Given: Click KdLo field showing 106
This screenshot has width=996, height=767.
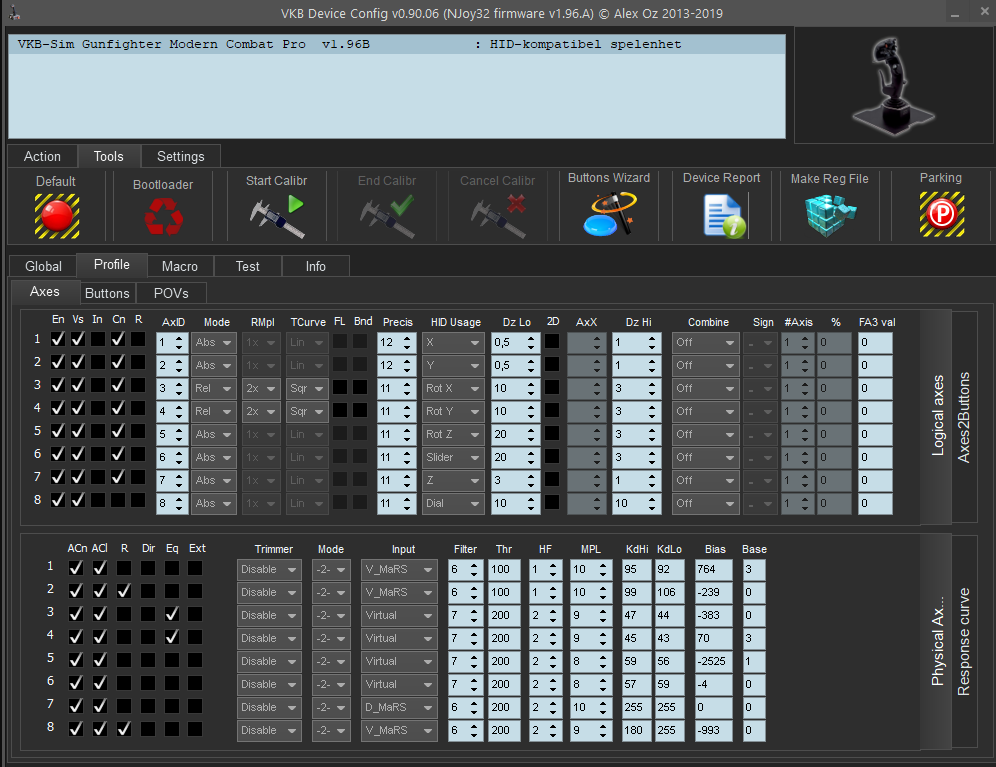Looking at the screenshot, I should coord(669,592).
